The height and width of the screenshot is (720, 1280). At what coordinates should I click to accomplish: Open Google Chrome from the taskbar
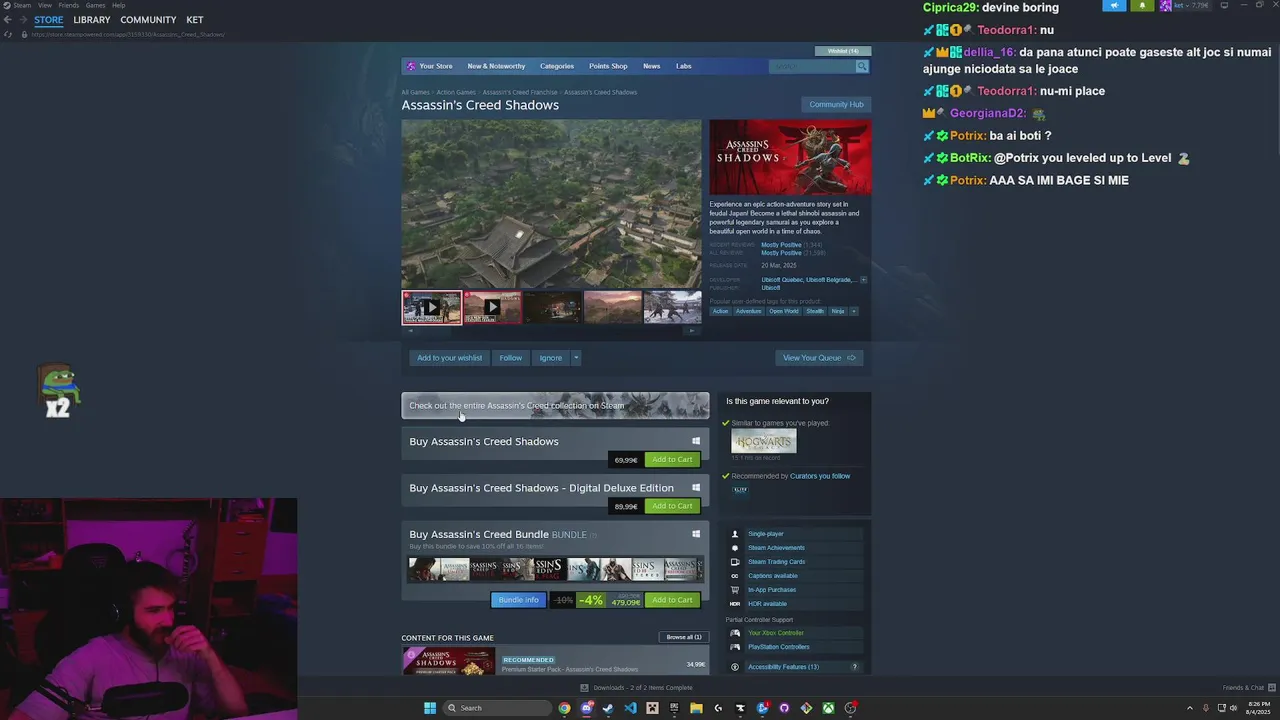point(564,708)
